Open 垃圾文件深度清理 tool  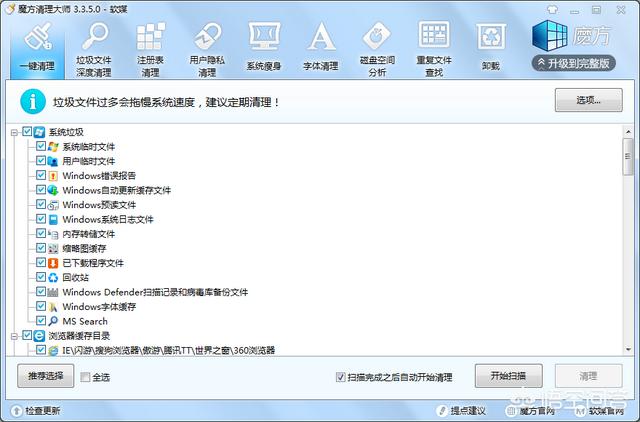[x=93, y=49]
